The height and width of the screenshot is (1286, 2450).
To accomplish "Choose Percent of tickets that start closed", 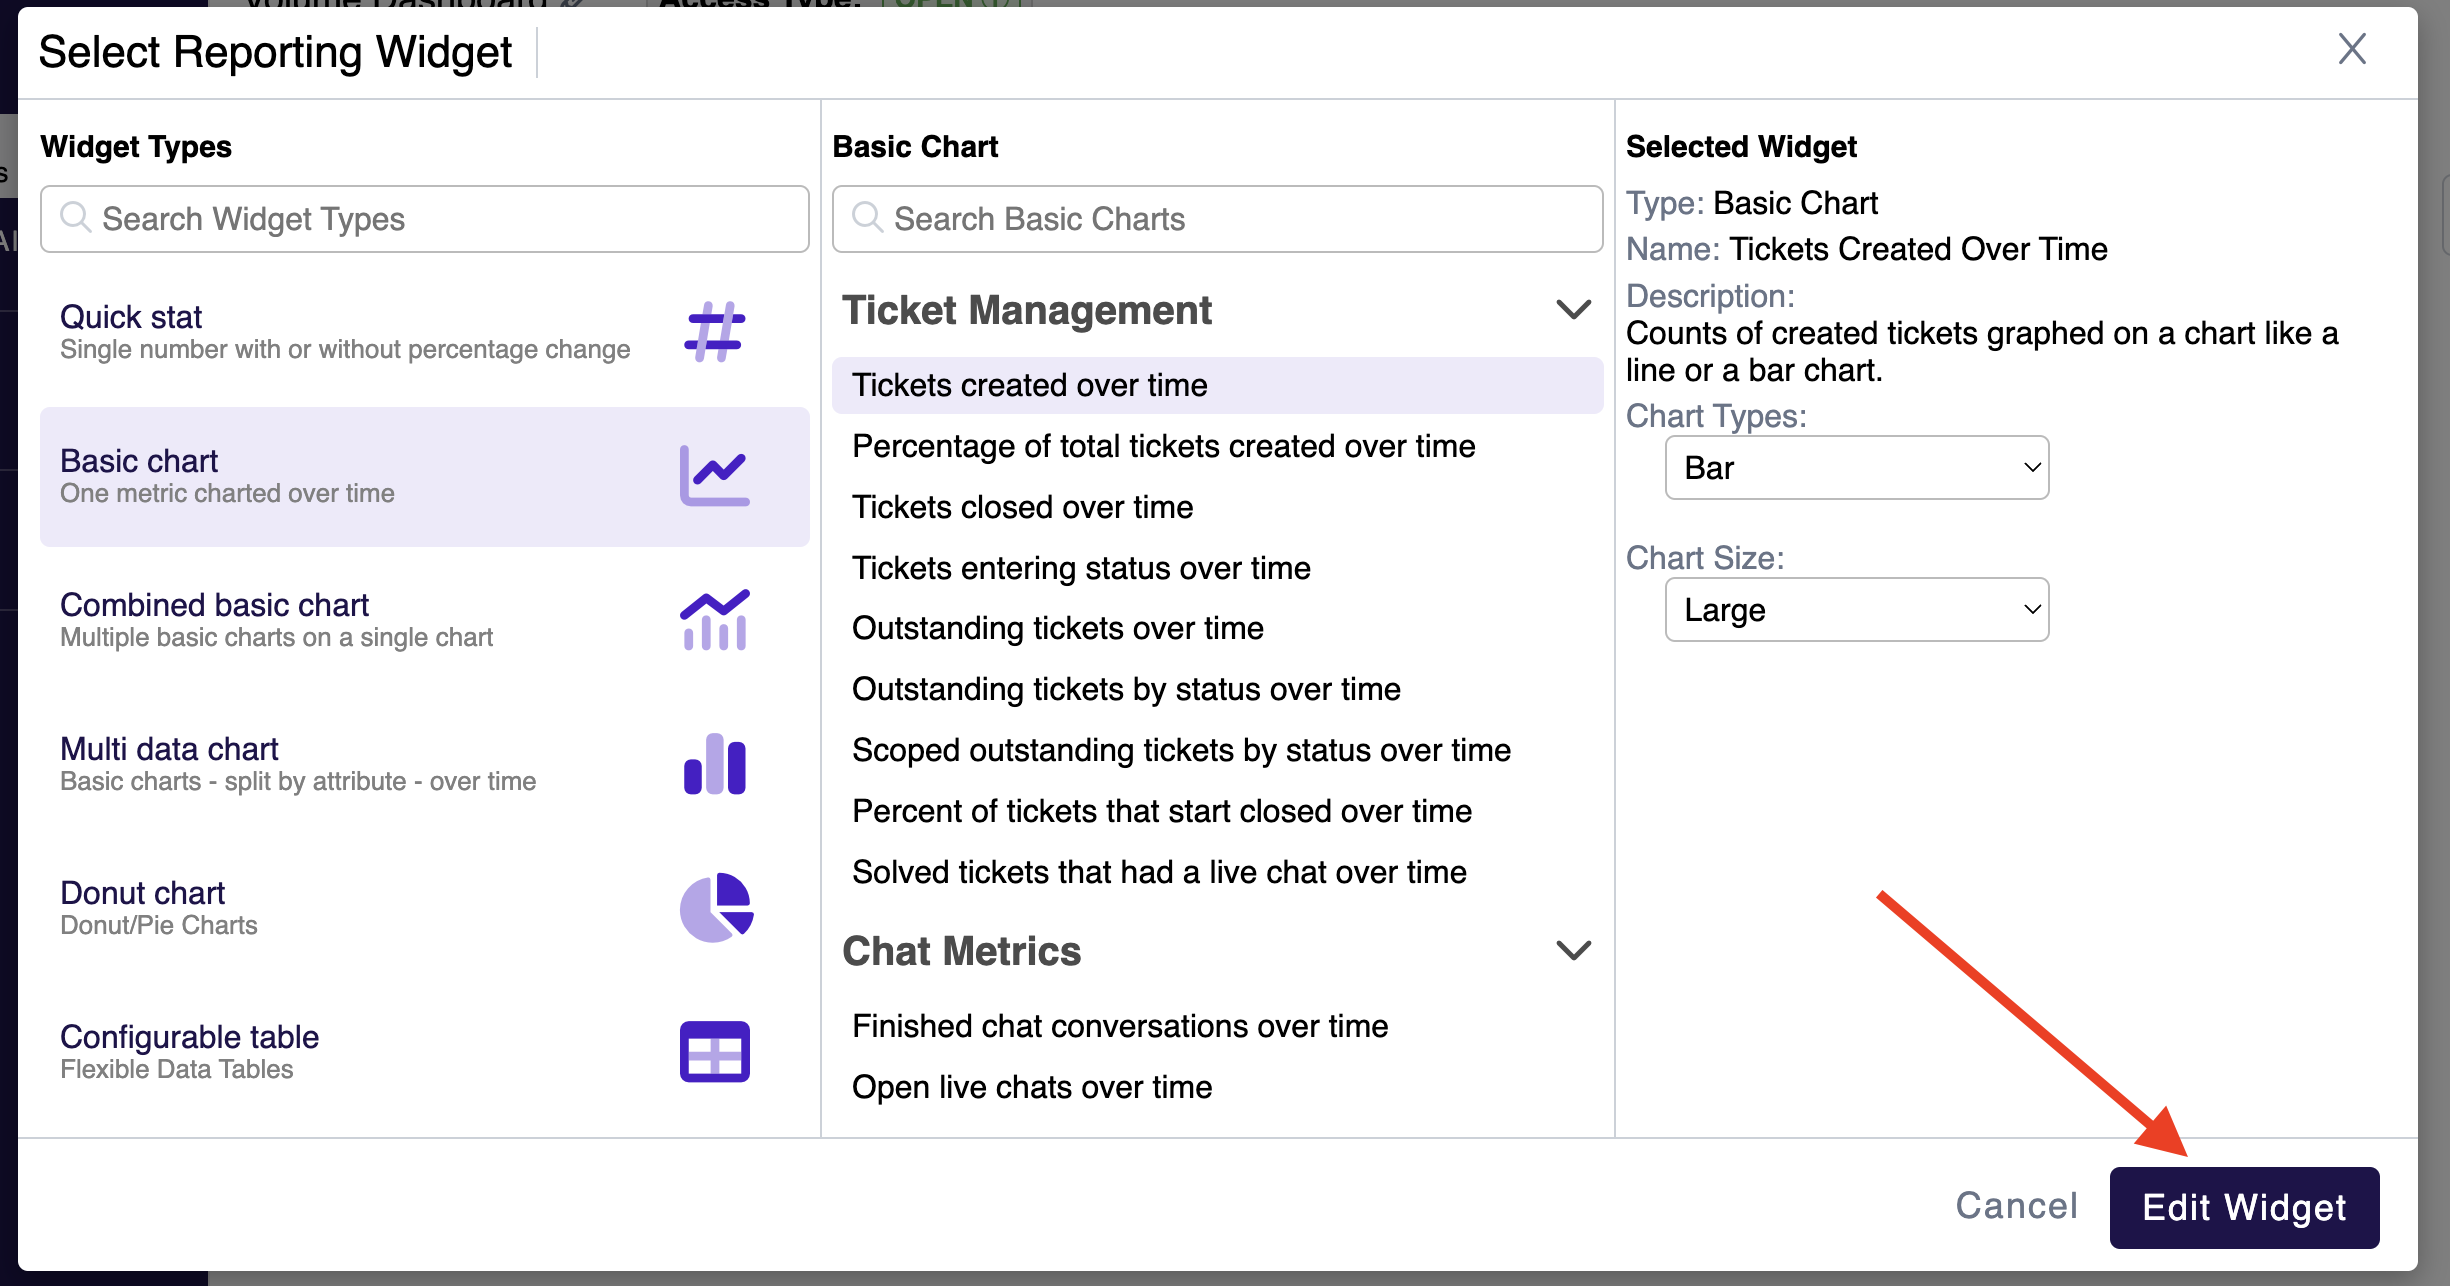I will click(1217, 812).
